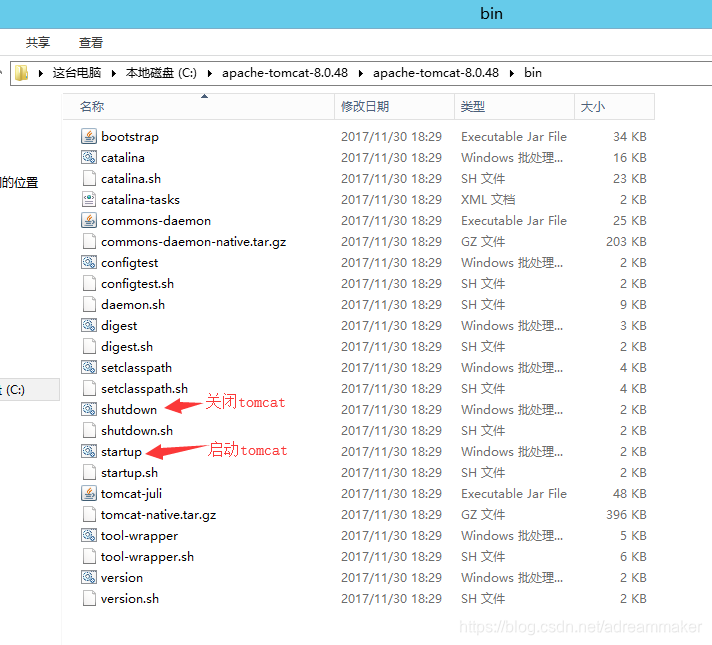The height and width of the screenshot is (645, 712).
Task: Click the 48 KB size of tomcat-juli
Action: point(629,493)
